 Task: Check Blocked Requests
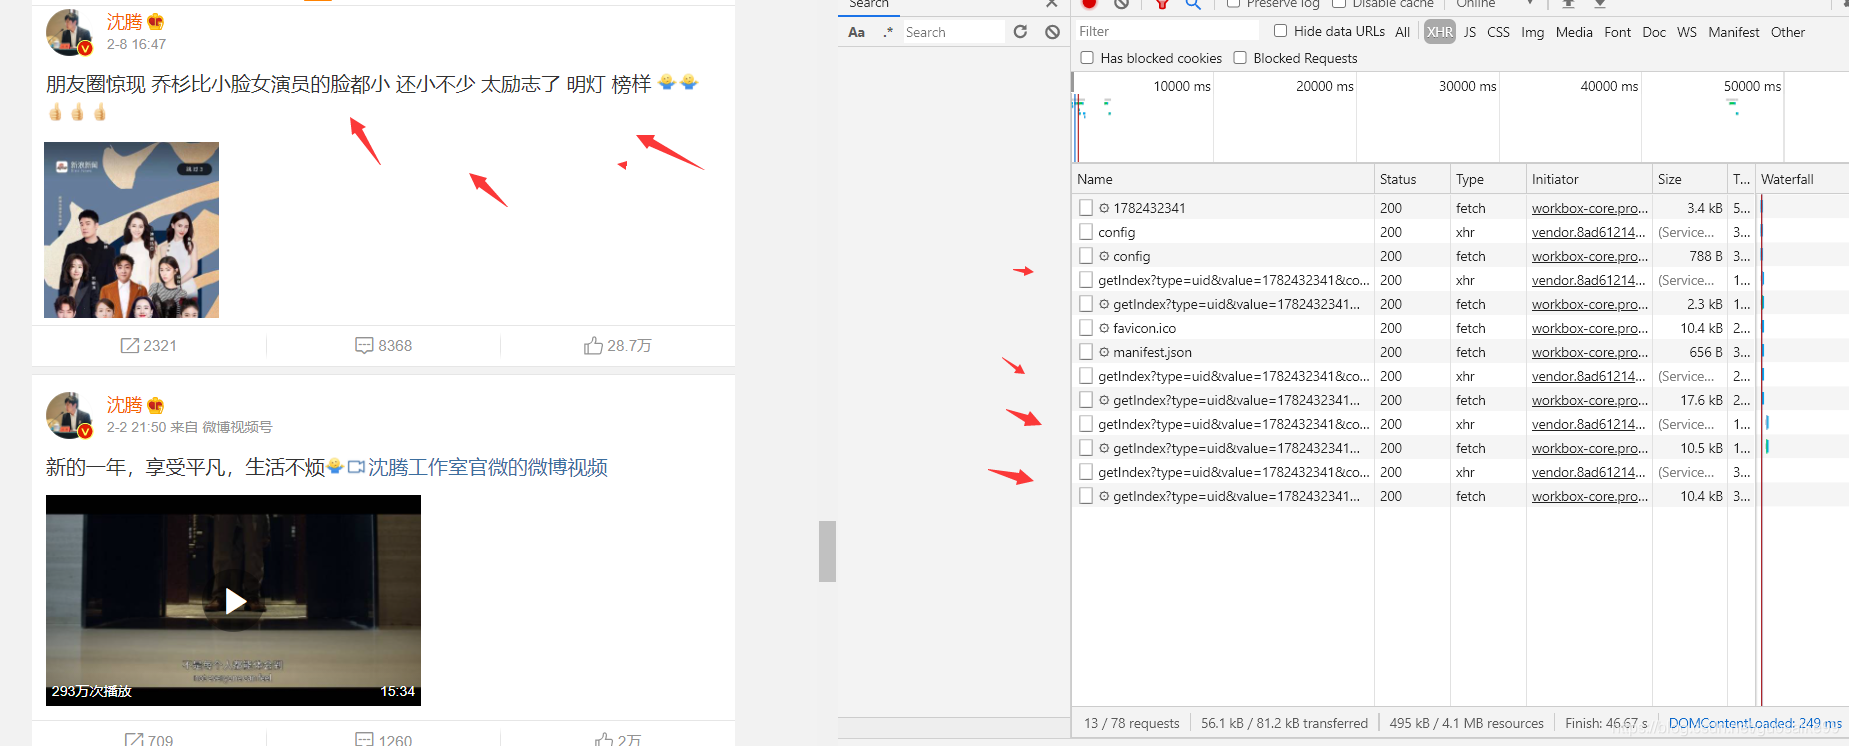pyautogui.click(x=1240, y=58)
